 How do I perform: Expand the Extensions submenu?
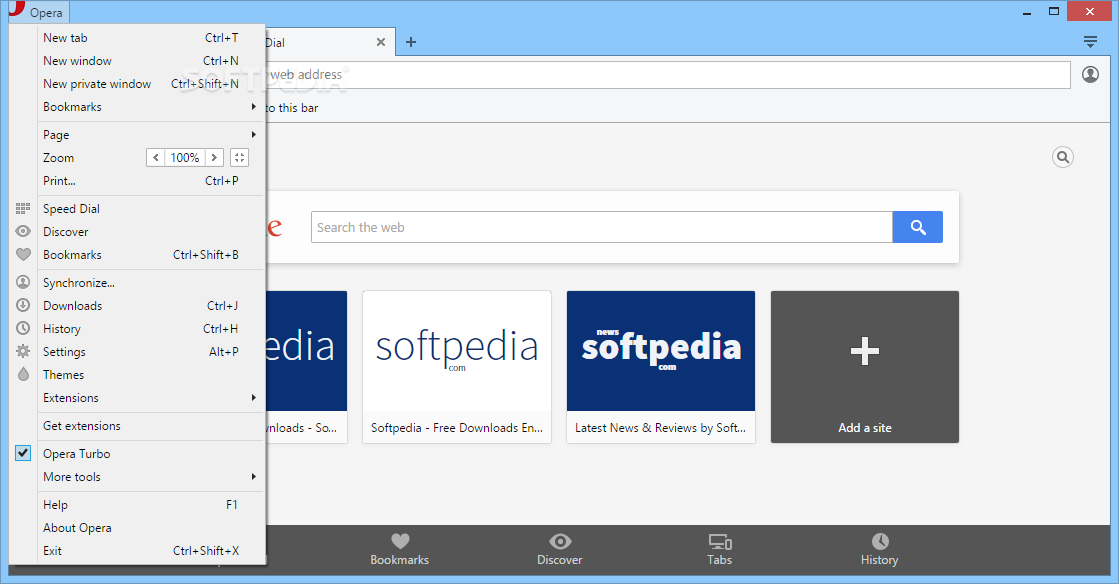pos(151,398)
